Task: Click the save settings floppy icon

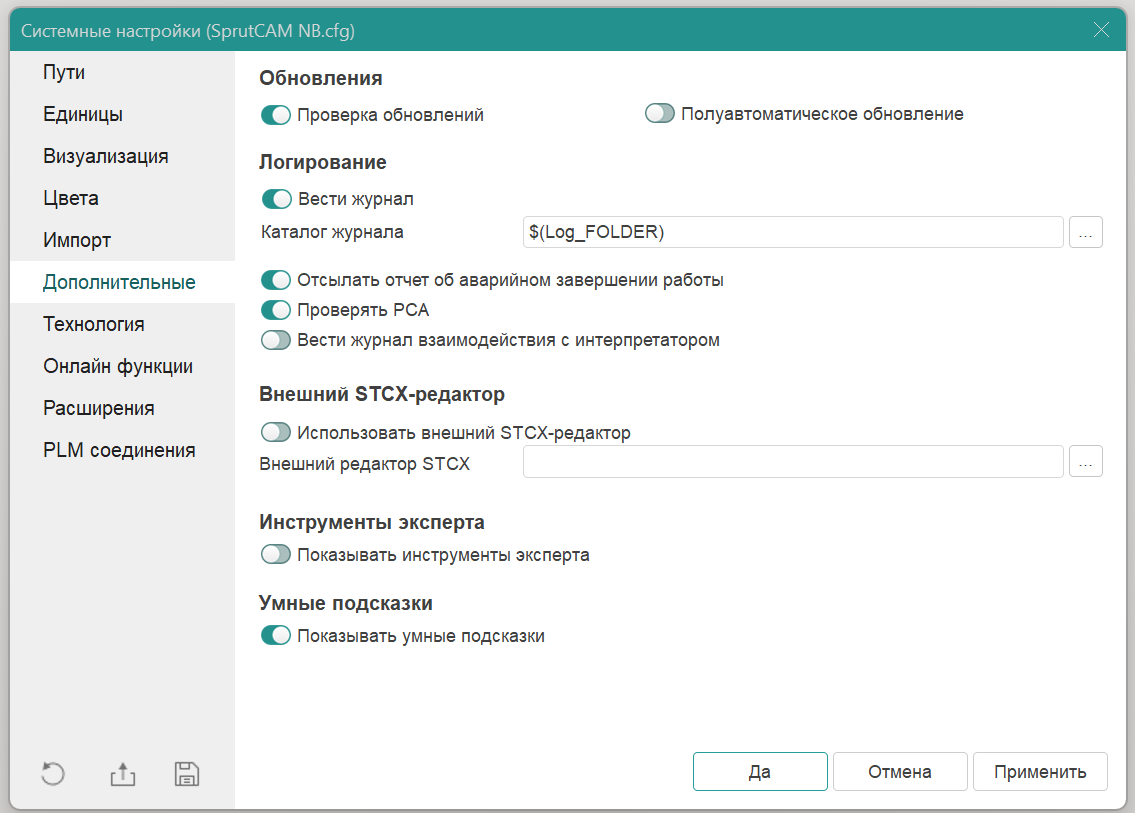Action: click(x=187, y=774)
